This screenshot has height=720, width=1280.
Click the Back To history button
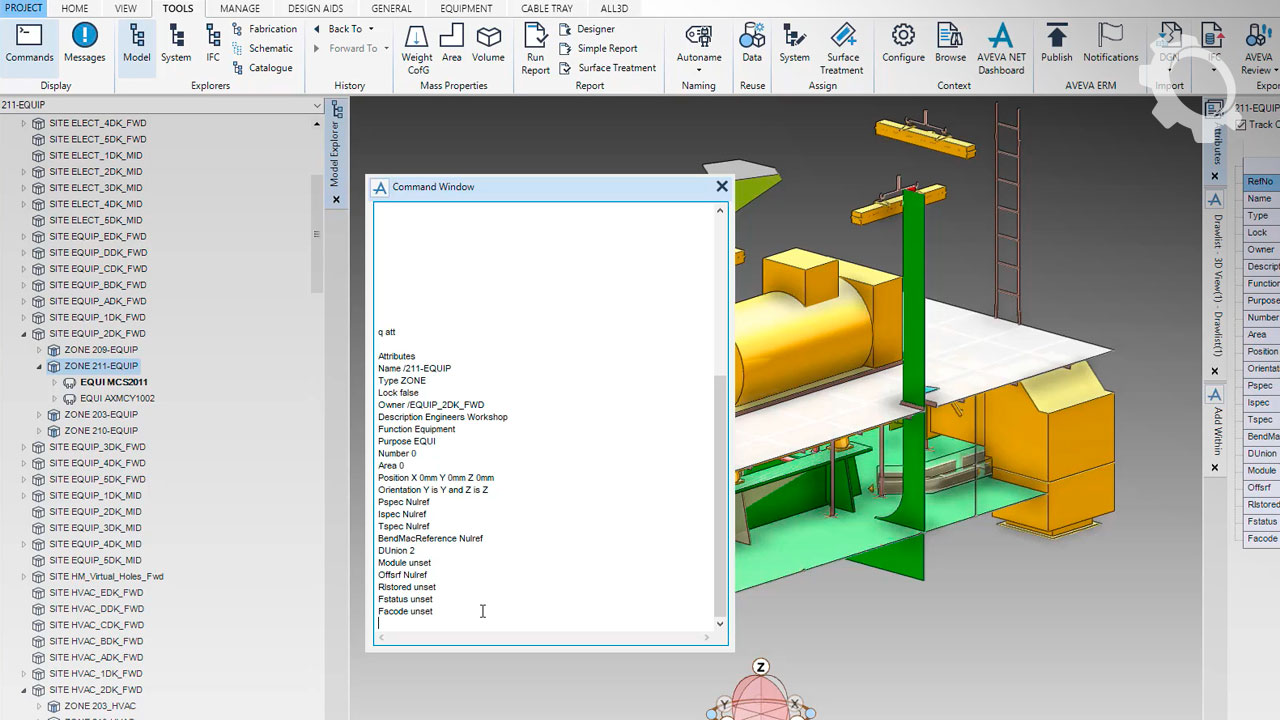(345, 29)
